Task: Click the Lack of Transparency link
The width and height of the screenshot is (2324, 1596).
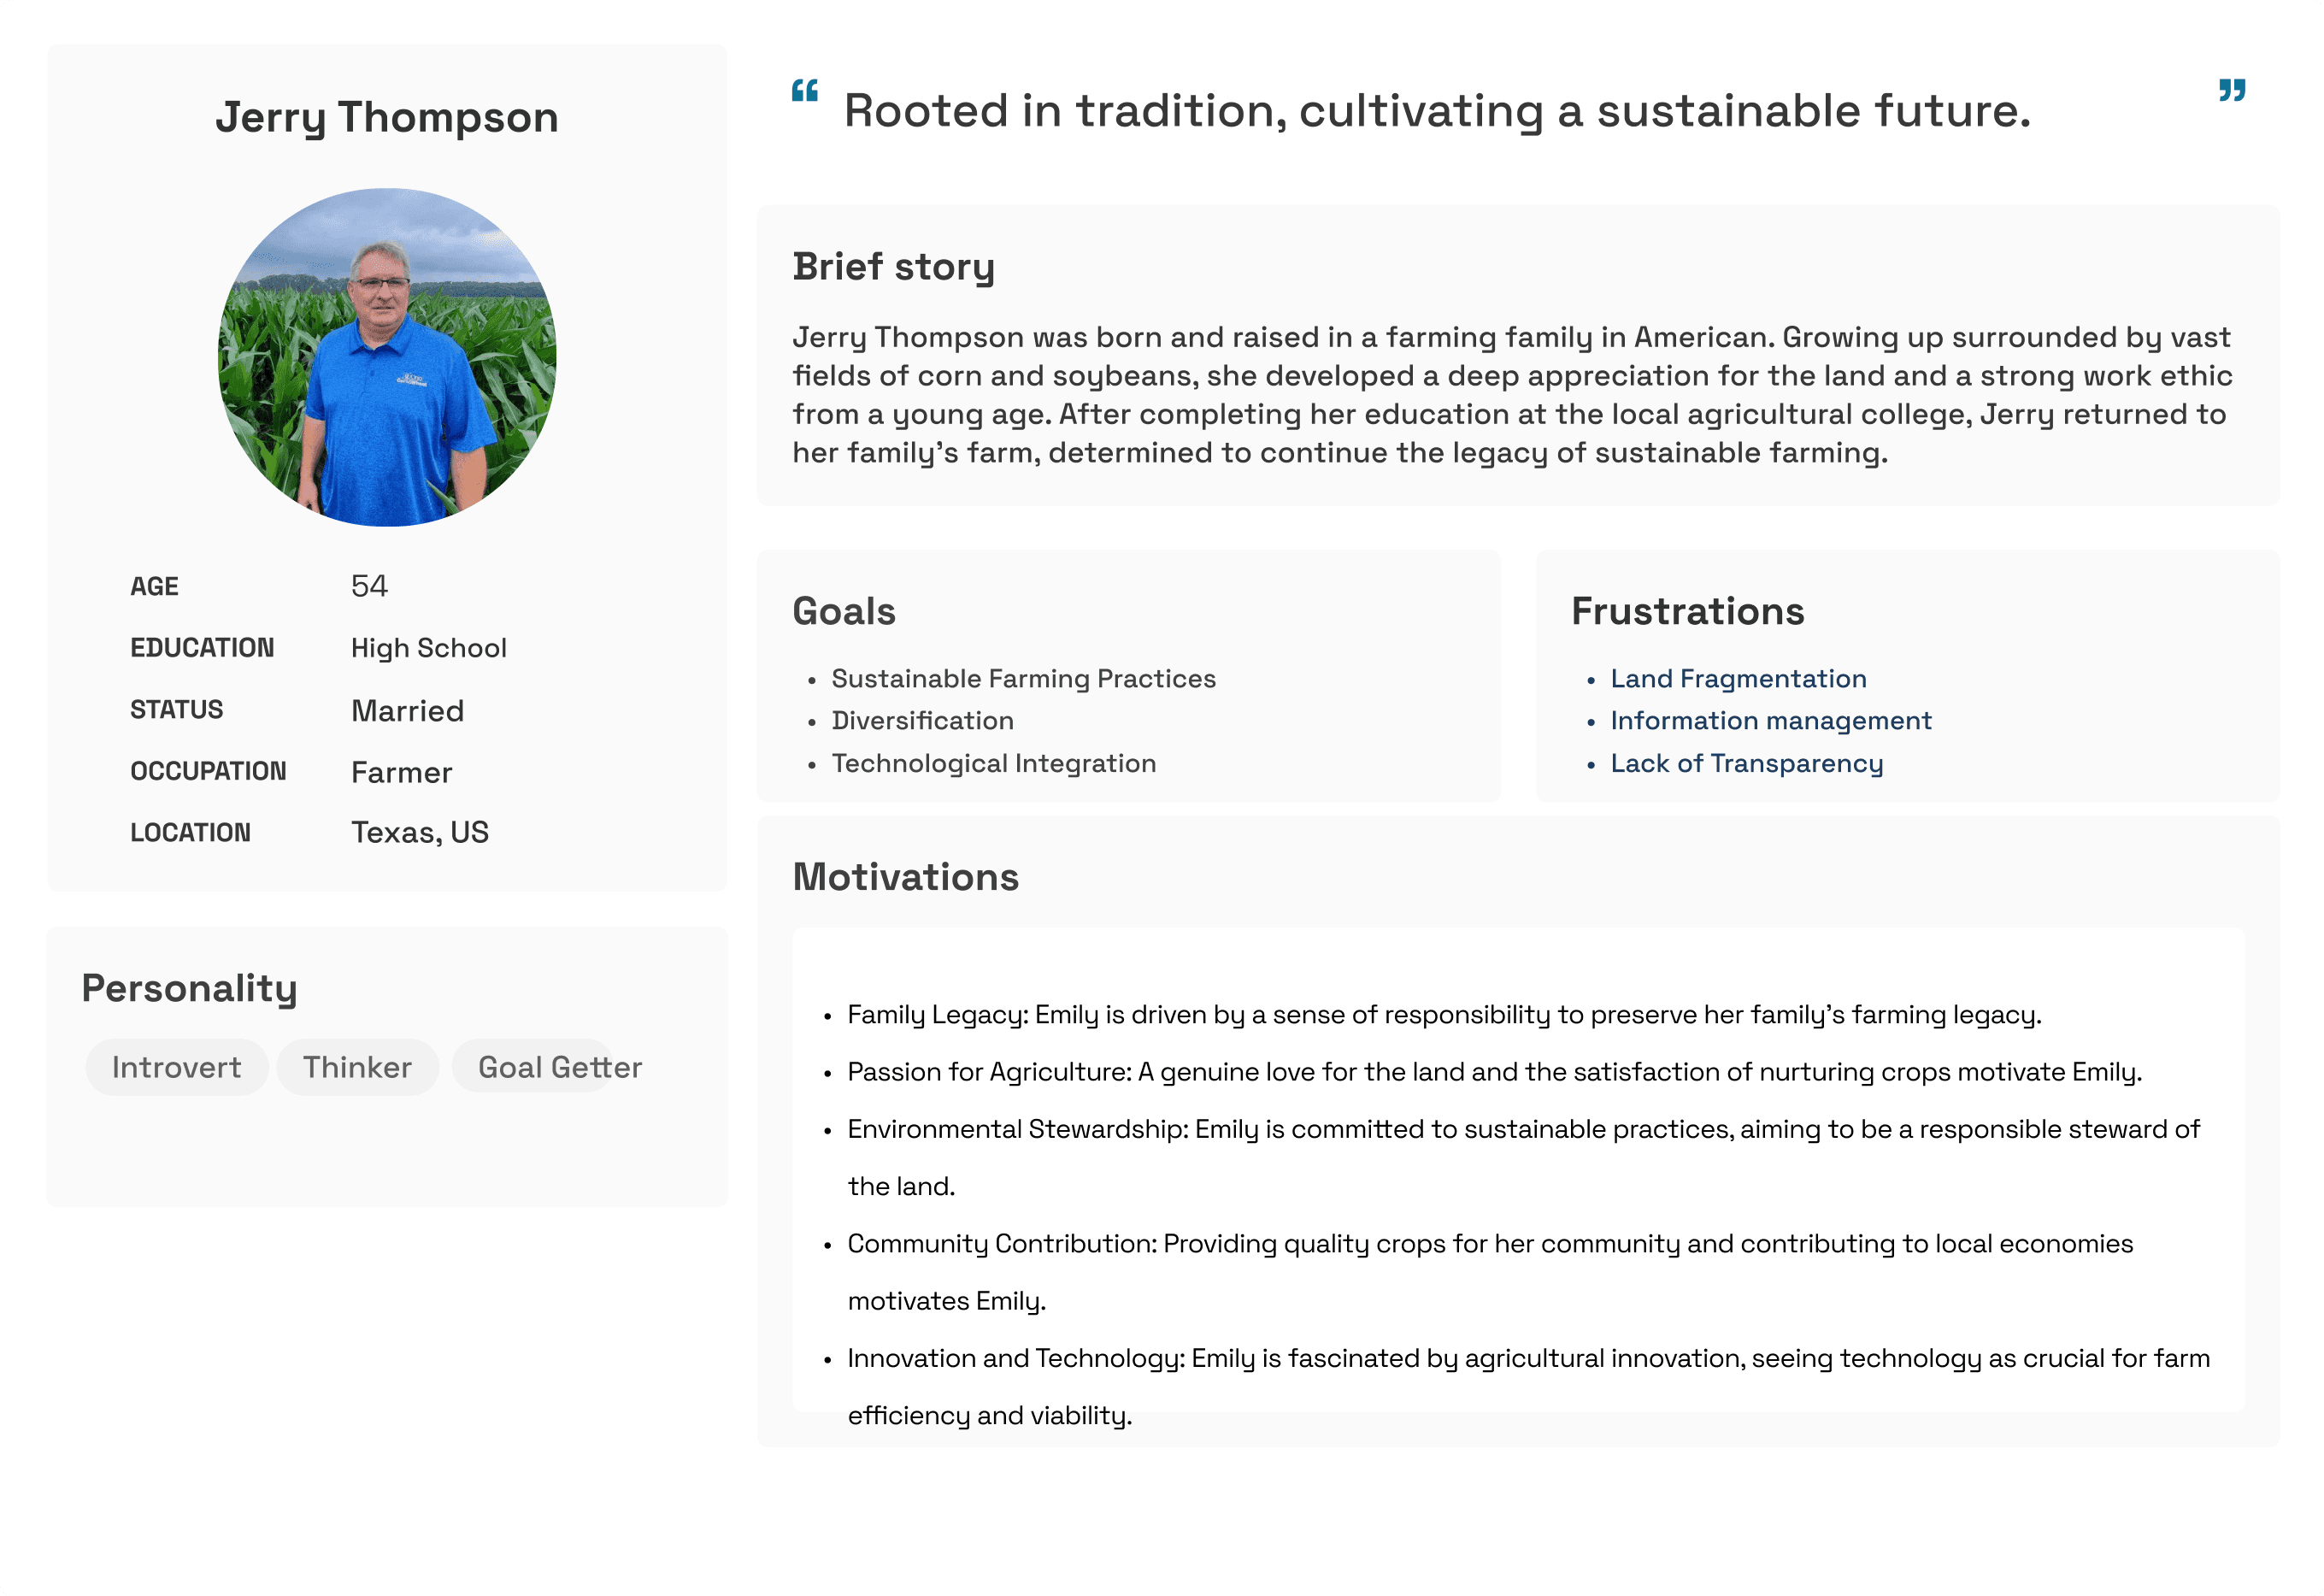Action: pos(1746,764)
